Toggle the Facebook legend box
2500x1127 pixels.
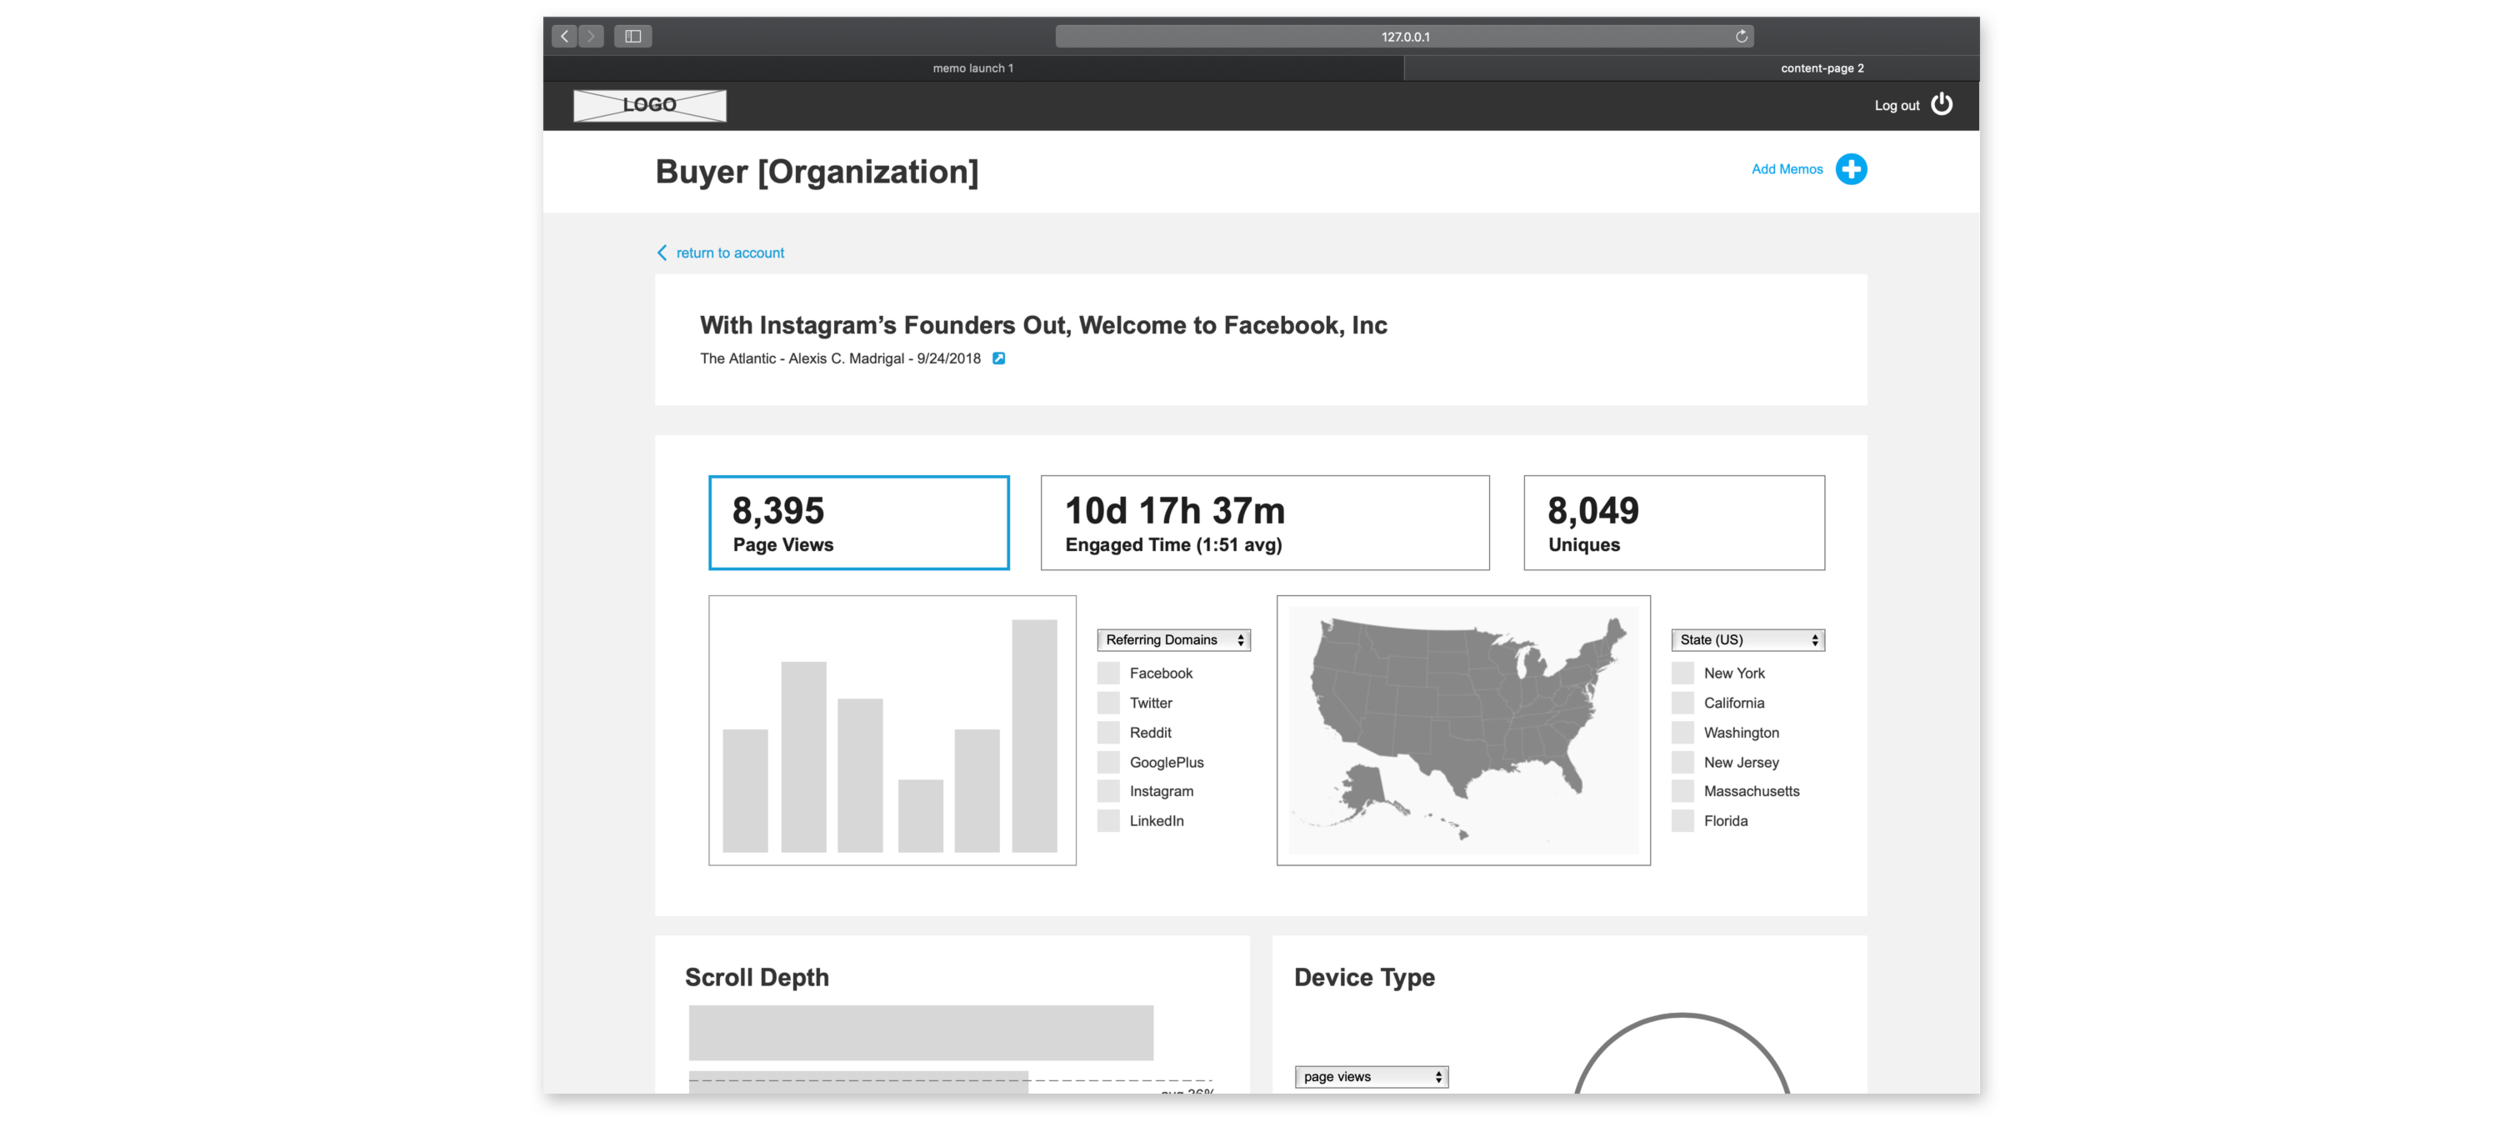coord(1108,673)
